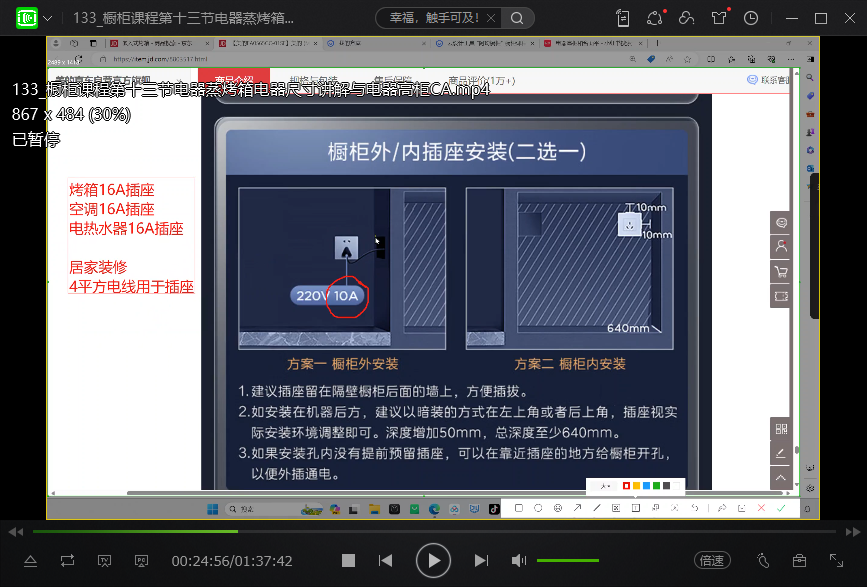Image resolution: width=867 pixels, height=587 pixels.
Task: Pick the green annotation color swatch in video
Action: (x=656, y=486)
